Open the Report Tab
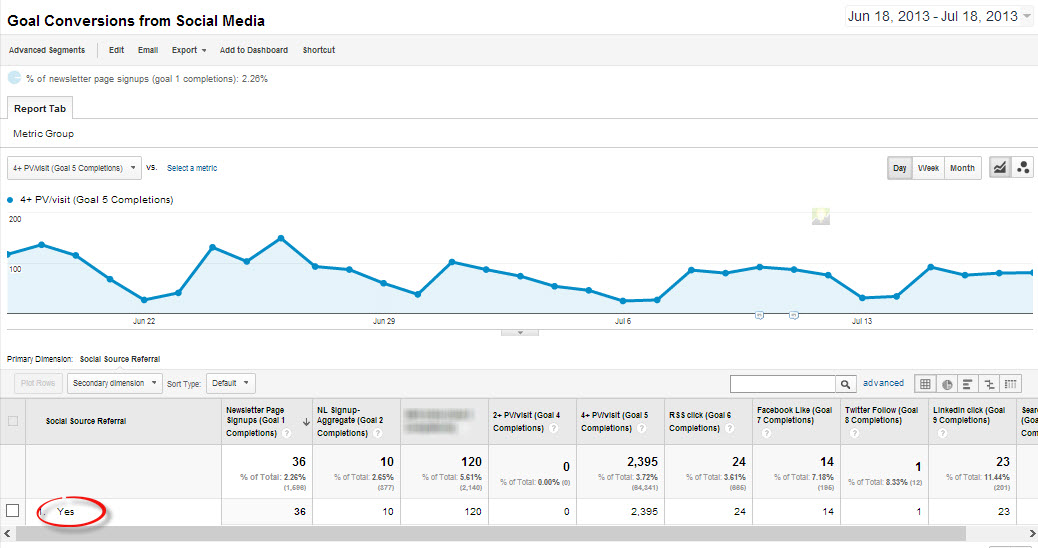 click(x=40, y=108)
